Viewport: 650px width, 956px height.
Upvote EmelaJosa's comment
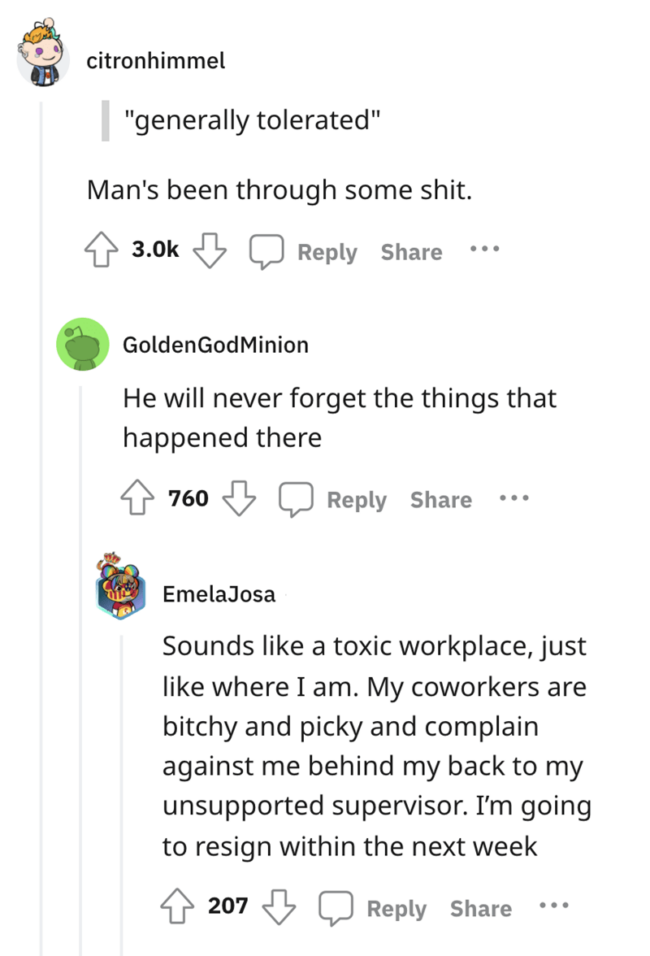coord(178,906)
